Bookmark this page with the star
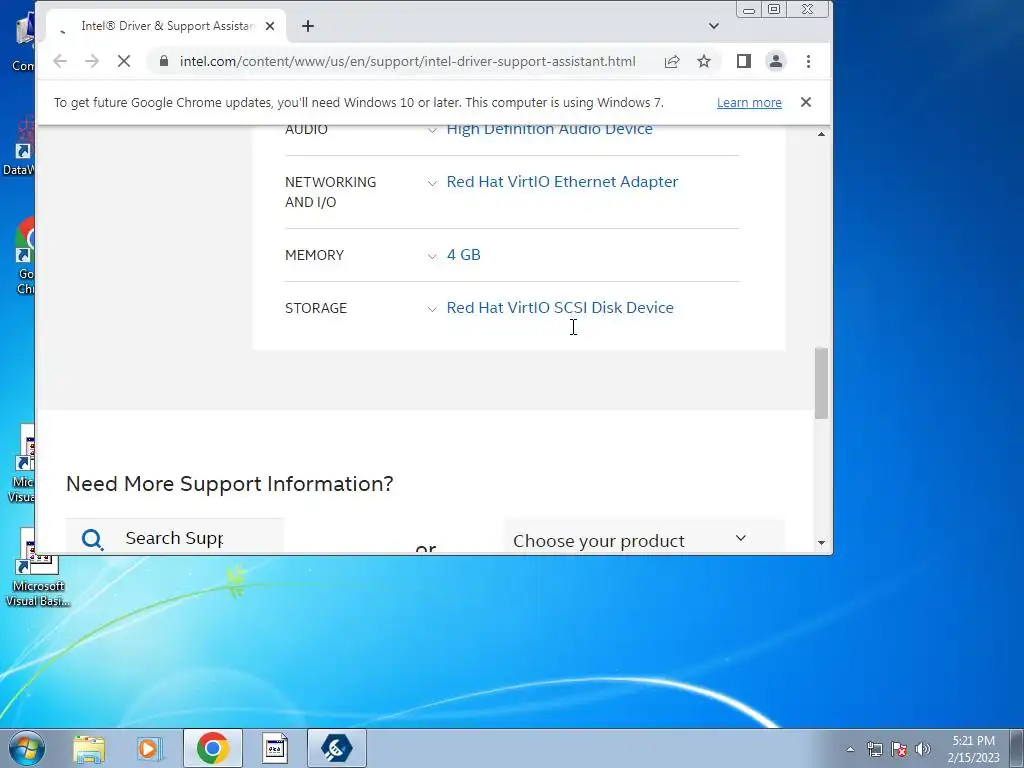This screenshot has width=1024, height=768. pos(703,61)
